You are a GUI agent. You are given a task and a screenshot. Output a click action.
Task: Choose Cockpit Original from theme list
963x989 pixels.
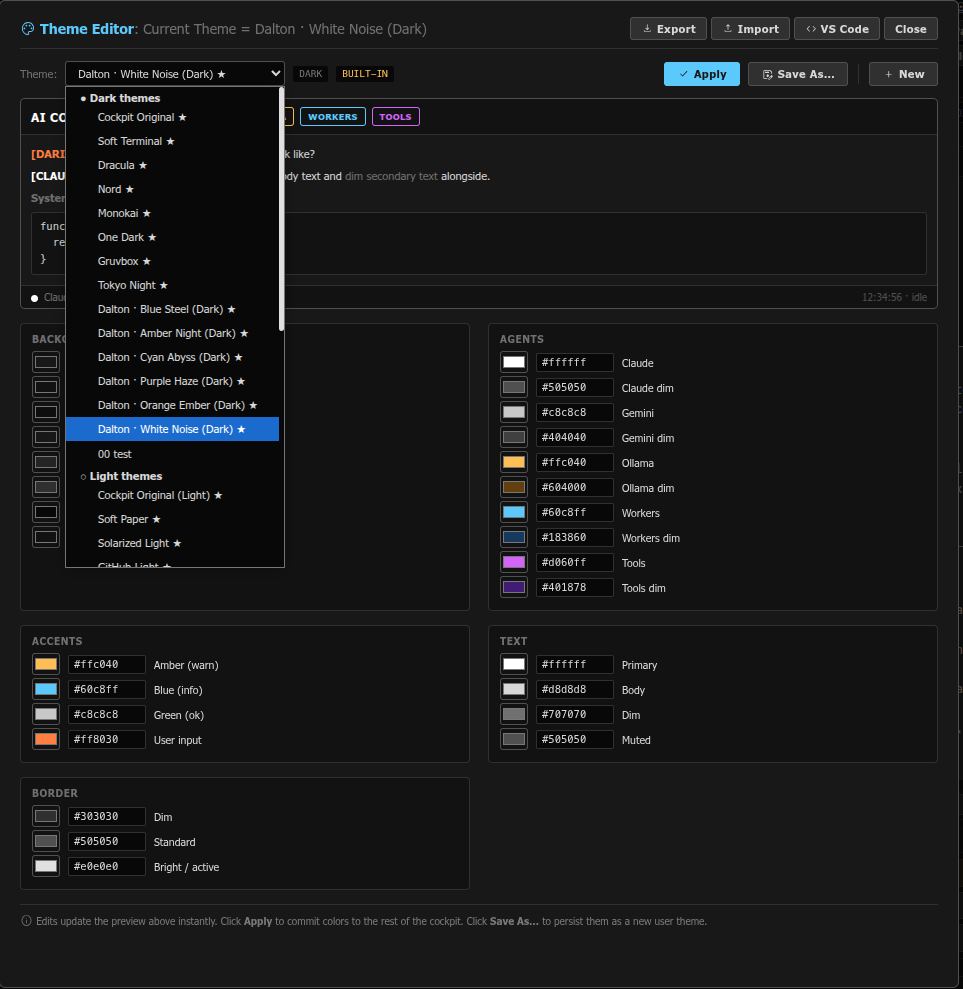pos(172,117)
